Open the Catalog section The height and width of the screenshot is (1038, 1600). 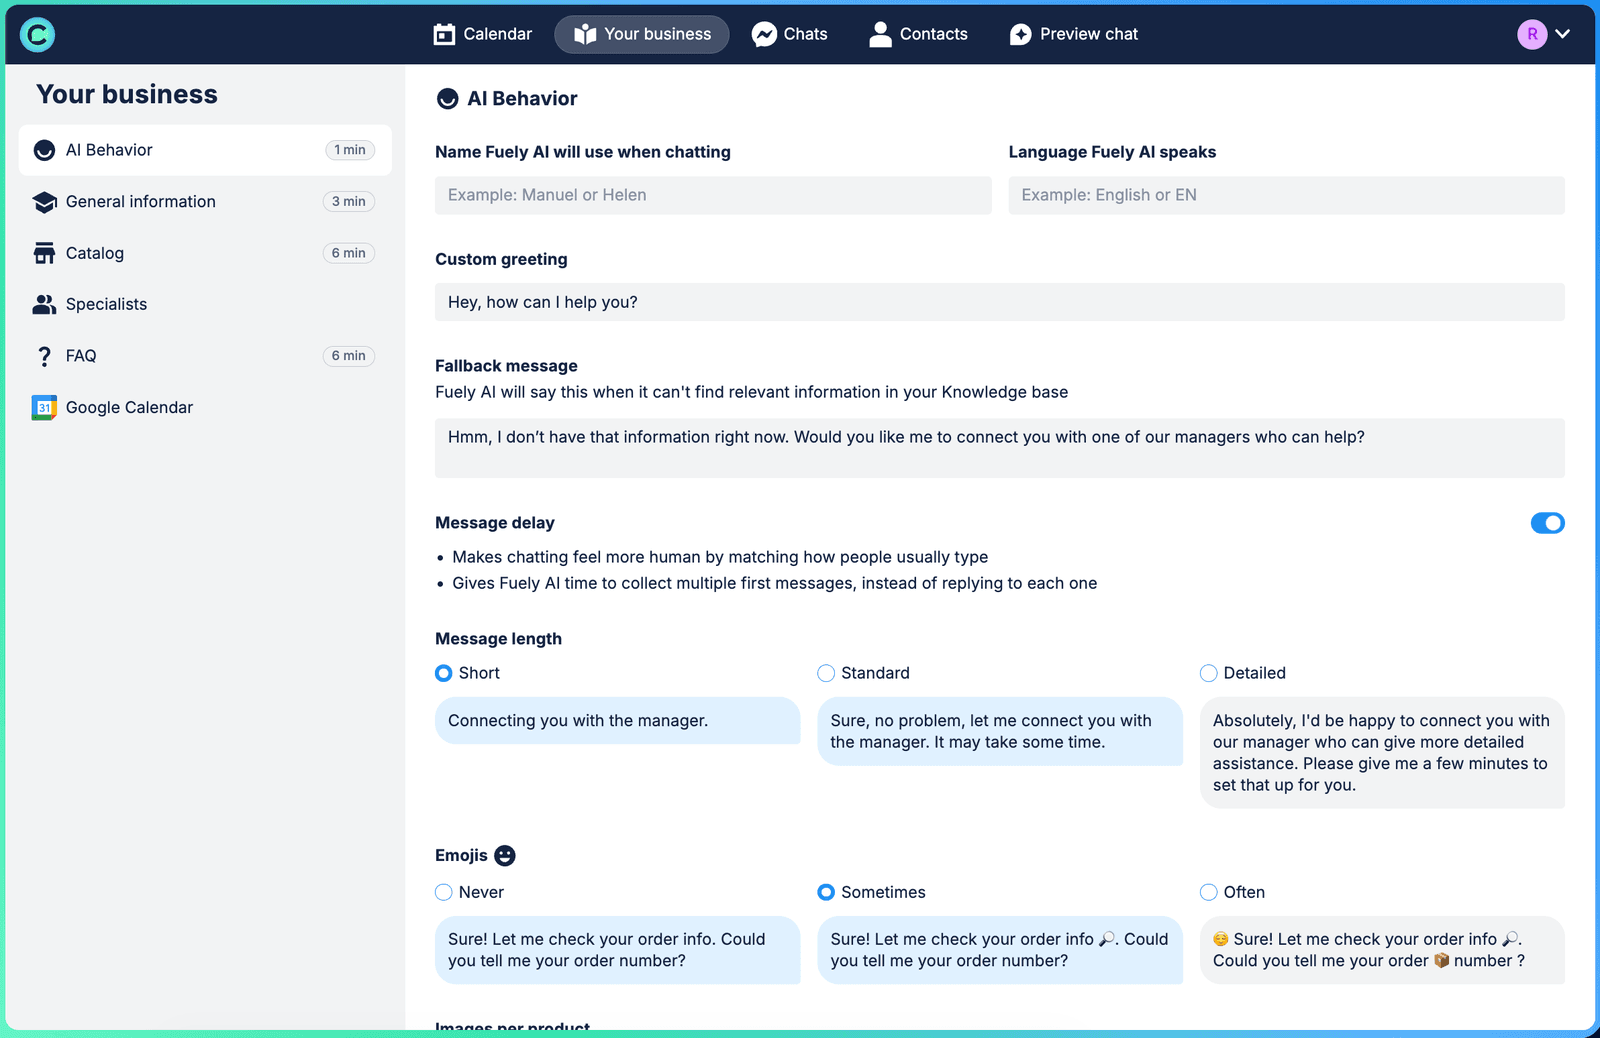205,253
